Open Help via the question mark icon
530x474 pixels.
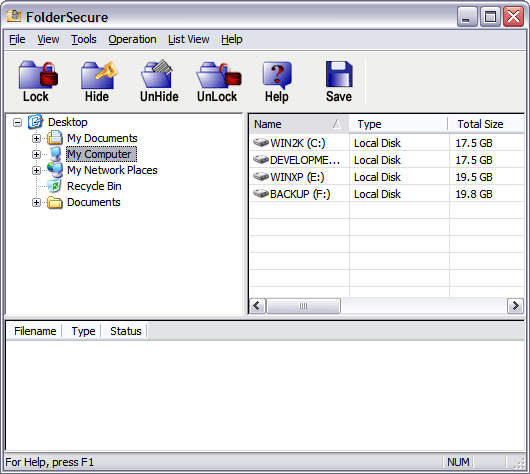coord(277,74)
